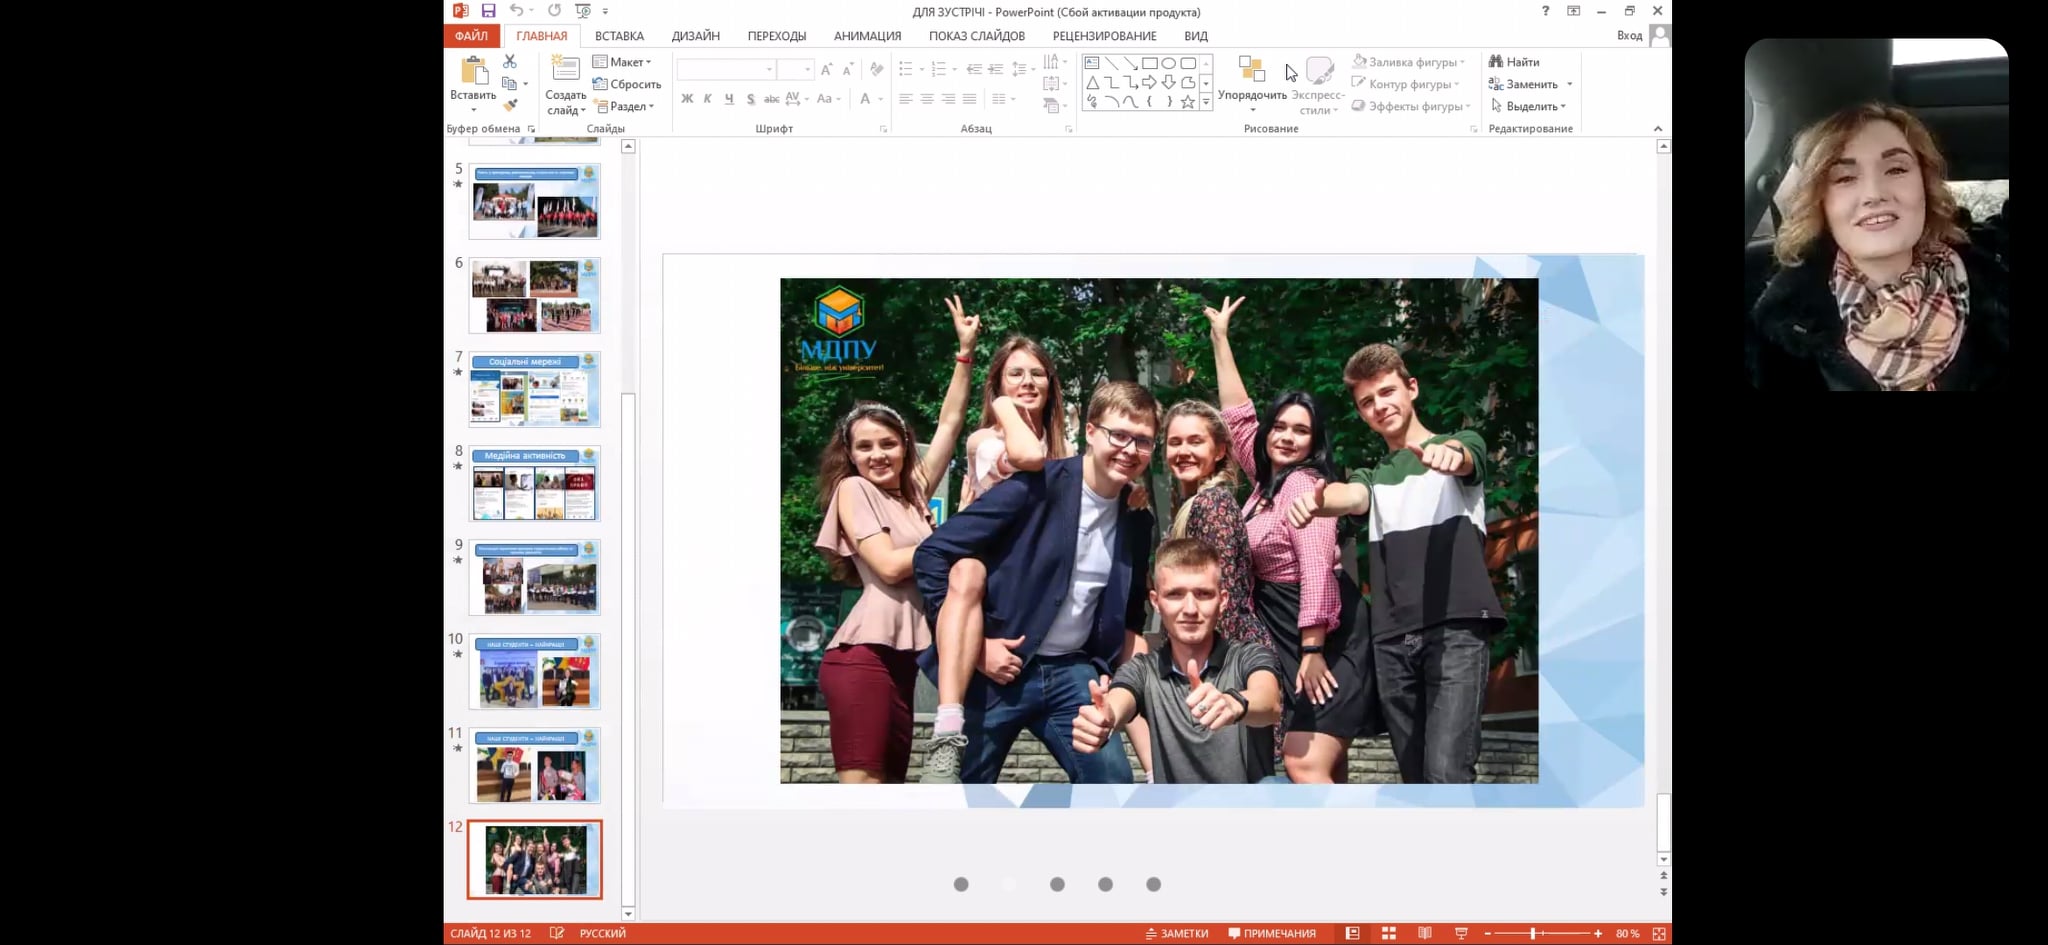Image resolution: width=2048 pixels, height=945 pixels.
Task: Toggle the Заметки notes pane
Action: point(1177,933)
